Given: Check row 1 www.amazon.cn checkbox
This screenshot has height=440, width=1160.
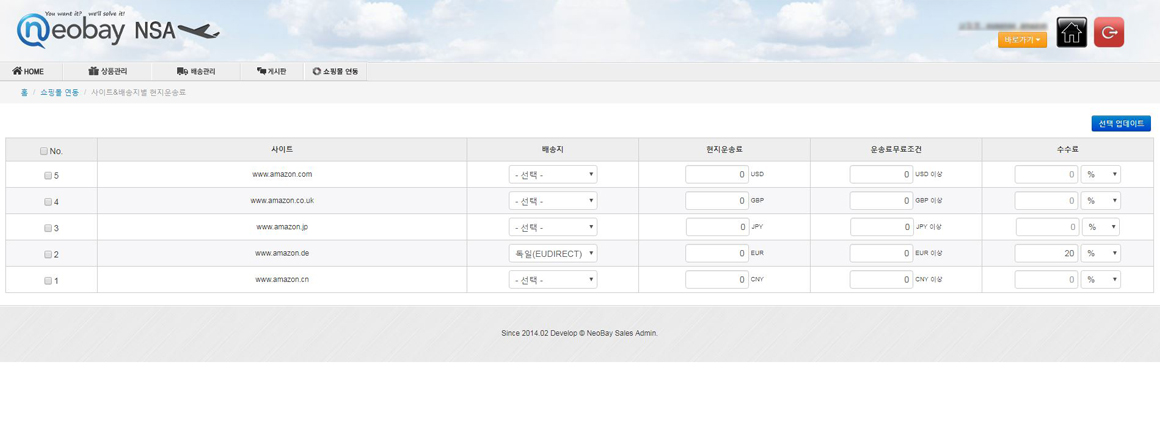Looking at the screenshot, I should [48, 280].
